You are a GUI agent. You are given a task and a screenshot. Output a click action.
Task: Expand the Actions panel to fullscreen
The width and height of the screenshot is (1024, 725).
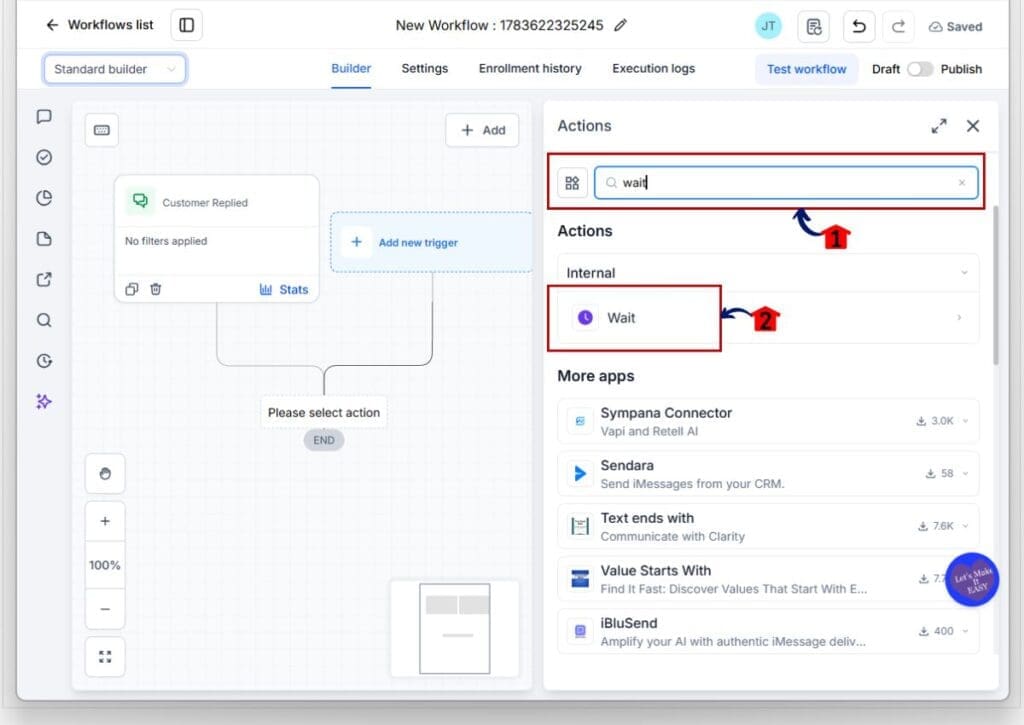point(938,126)
